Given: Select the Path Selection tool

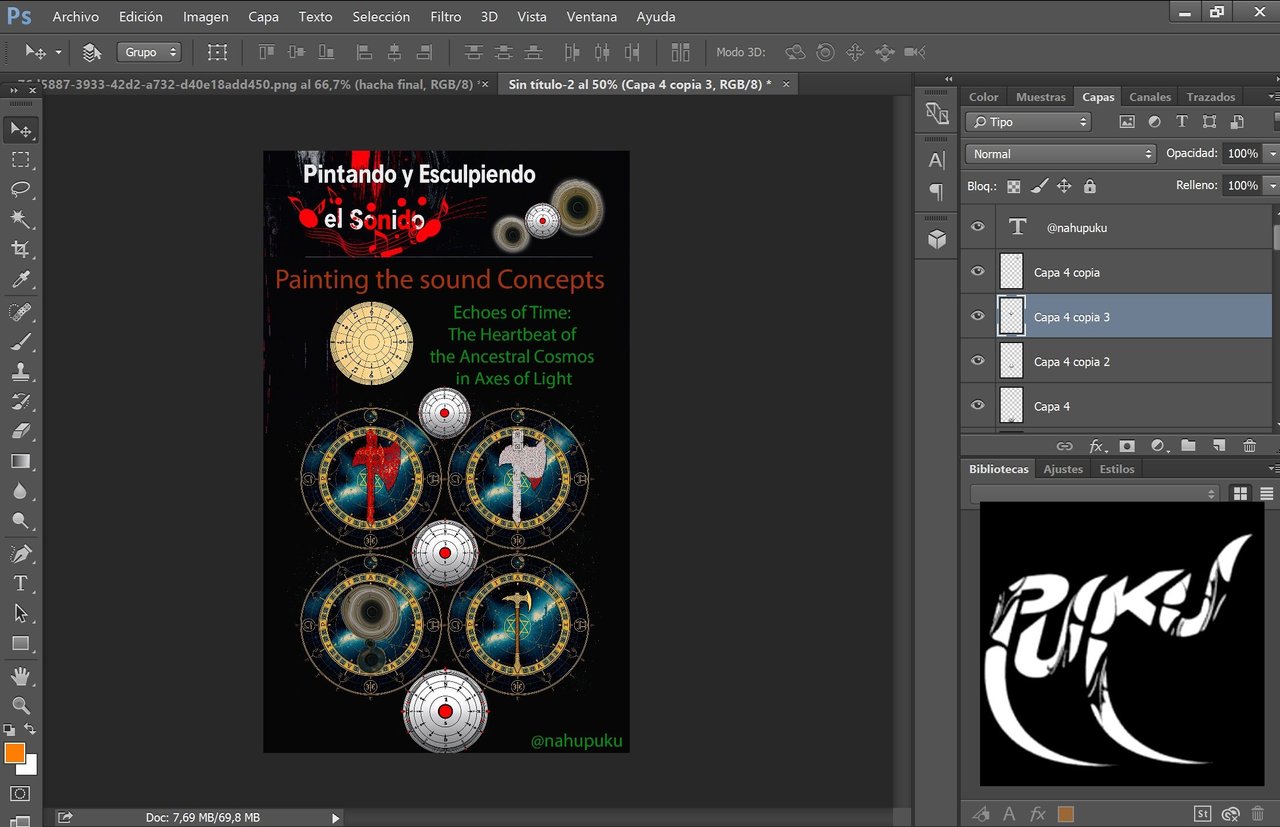Looking at the screenshot, I should [20, 613].
